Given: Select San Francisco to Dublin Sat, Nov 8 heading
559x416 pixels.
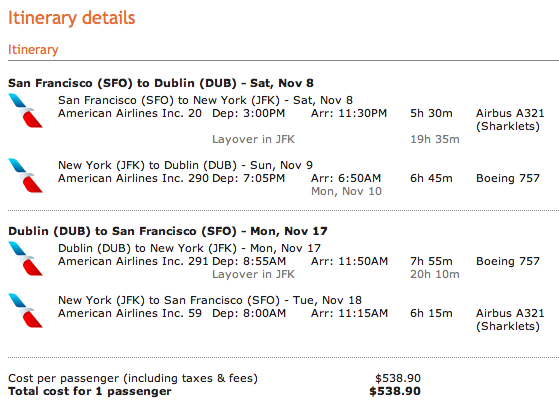Looking at the screenshot, I should click(161, 83).
